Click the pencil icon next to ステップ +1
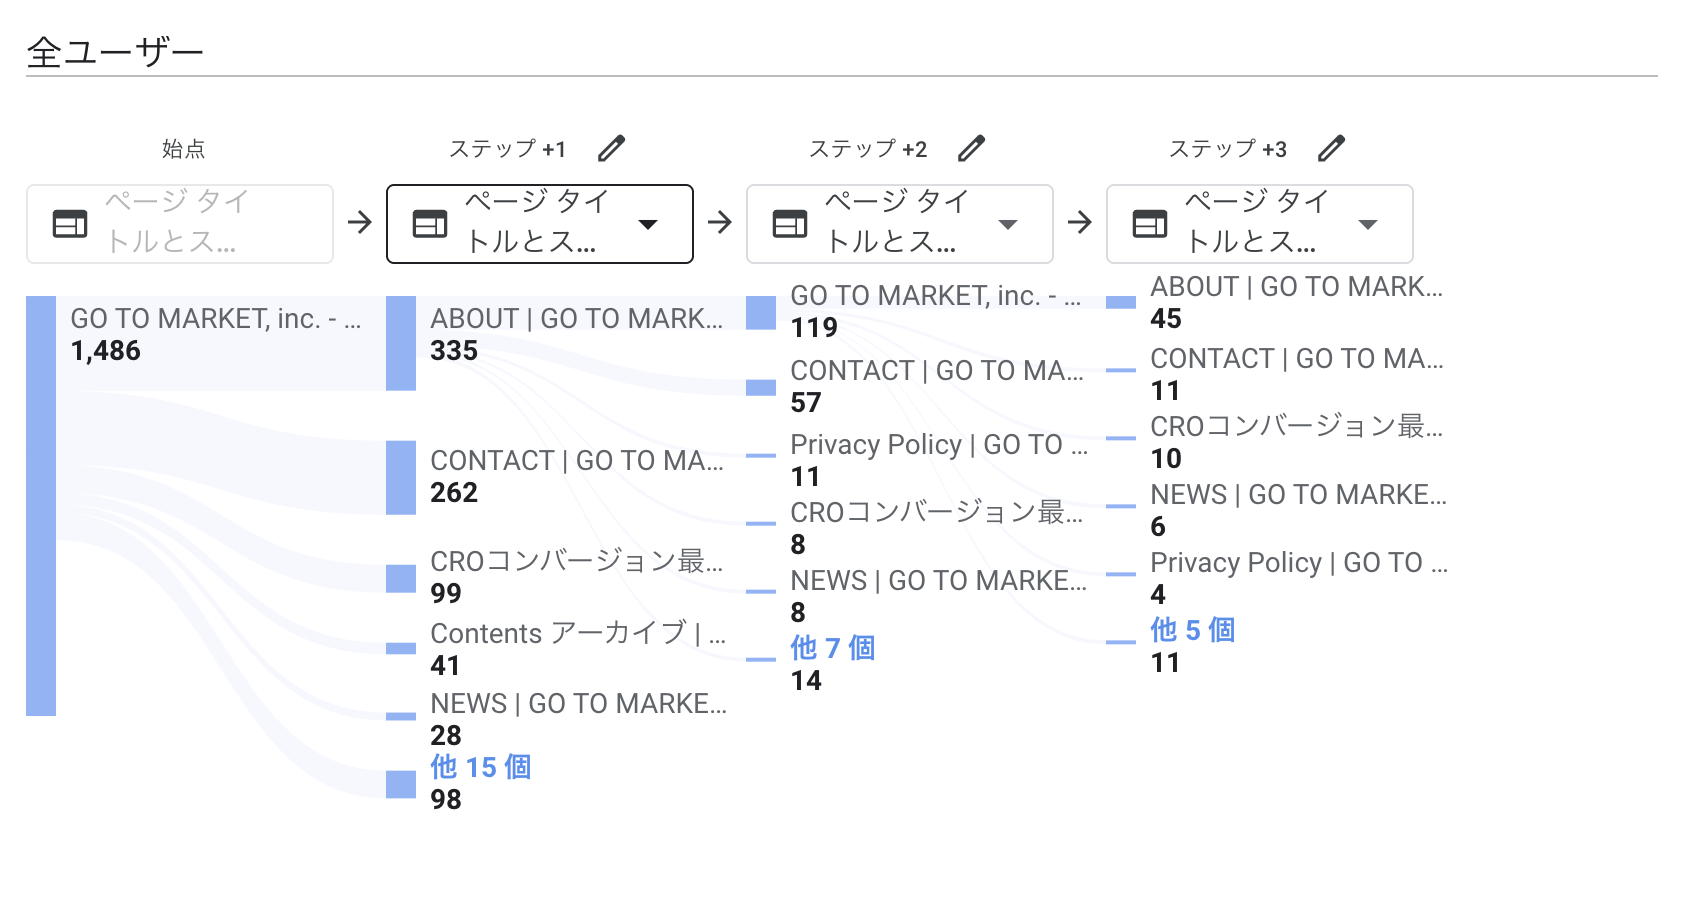The height and width of the screenshot is (922, 1682). tap(611, 149)
